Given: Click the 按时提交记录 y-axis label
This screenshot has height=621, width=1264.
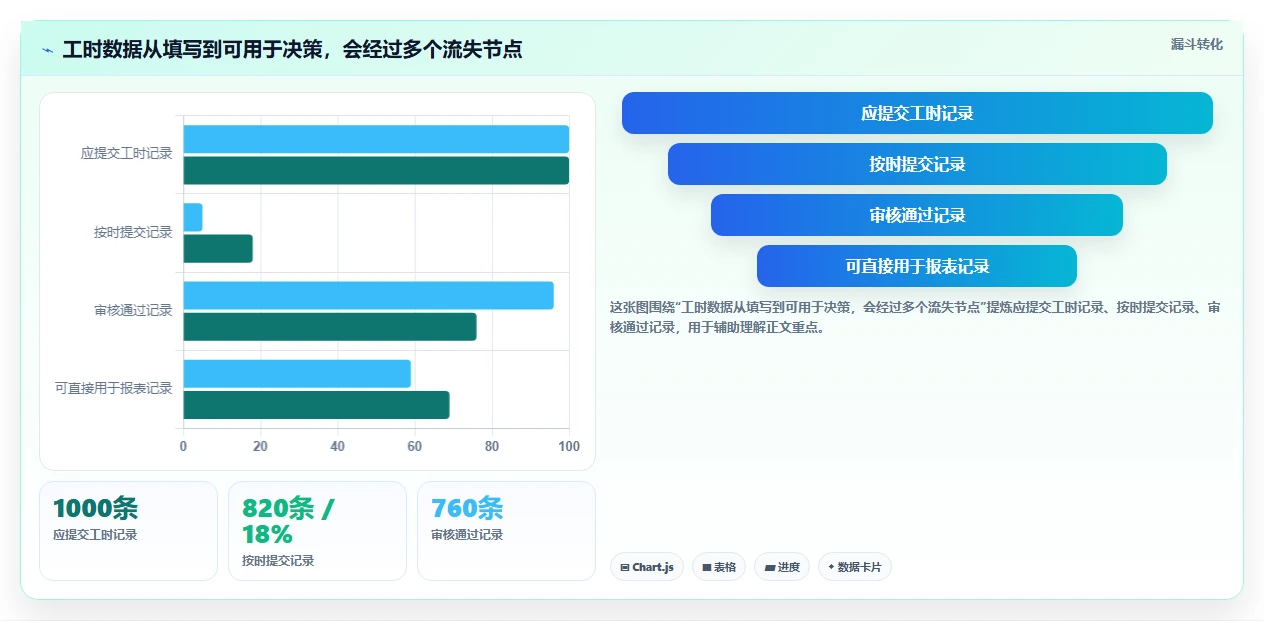Looking at the screenshot, I should (133, 232).
